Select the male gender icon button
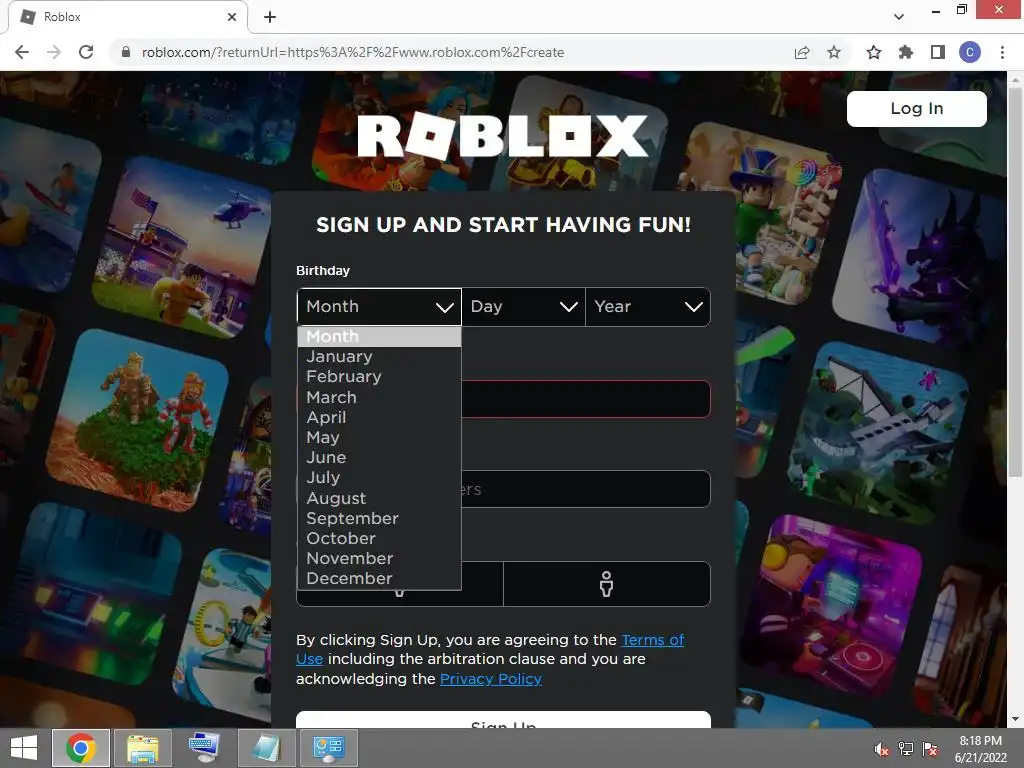 pos(607,584)
